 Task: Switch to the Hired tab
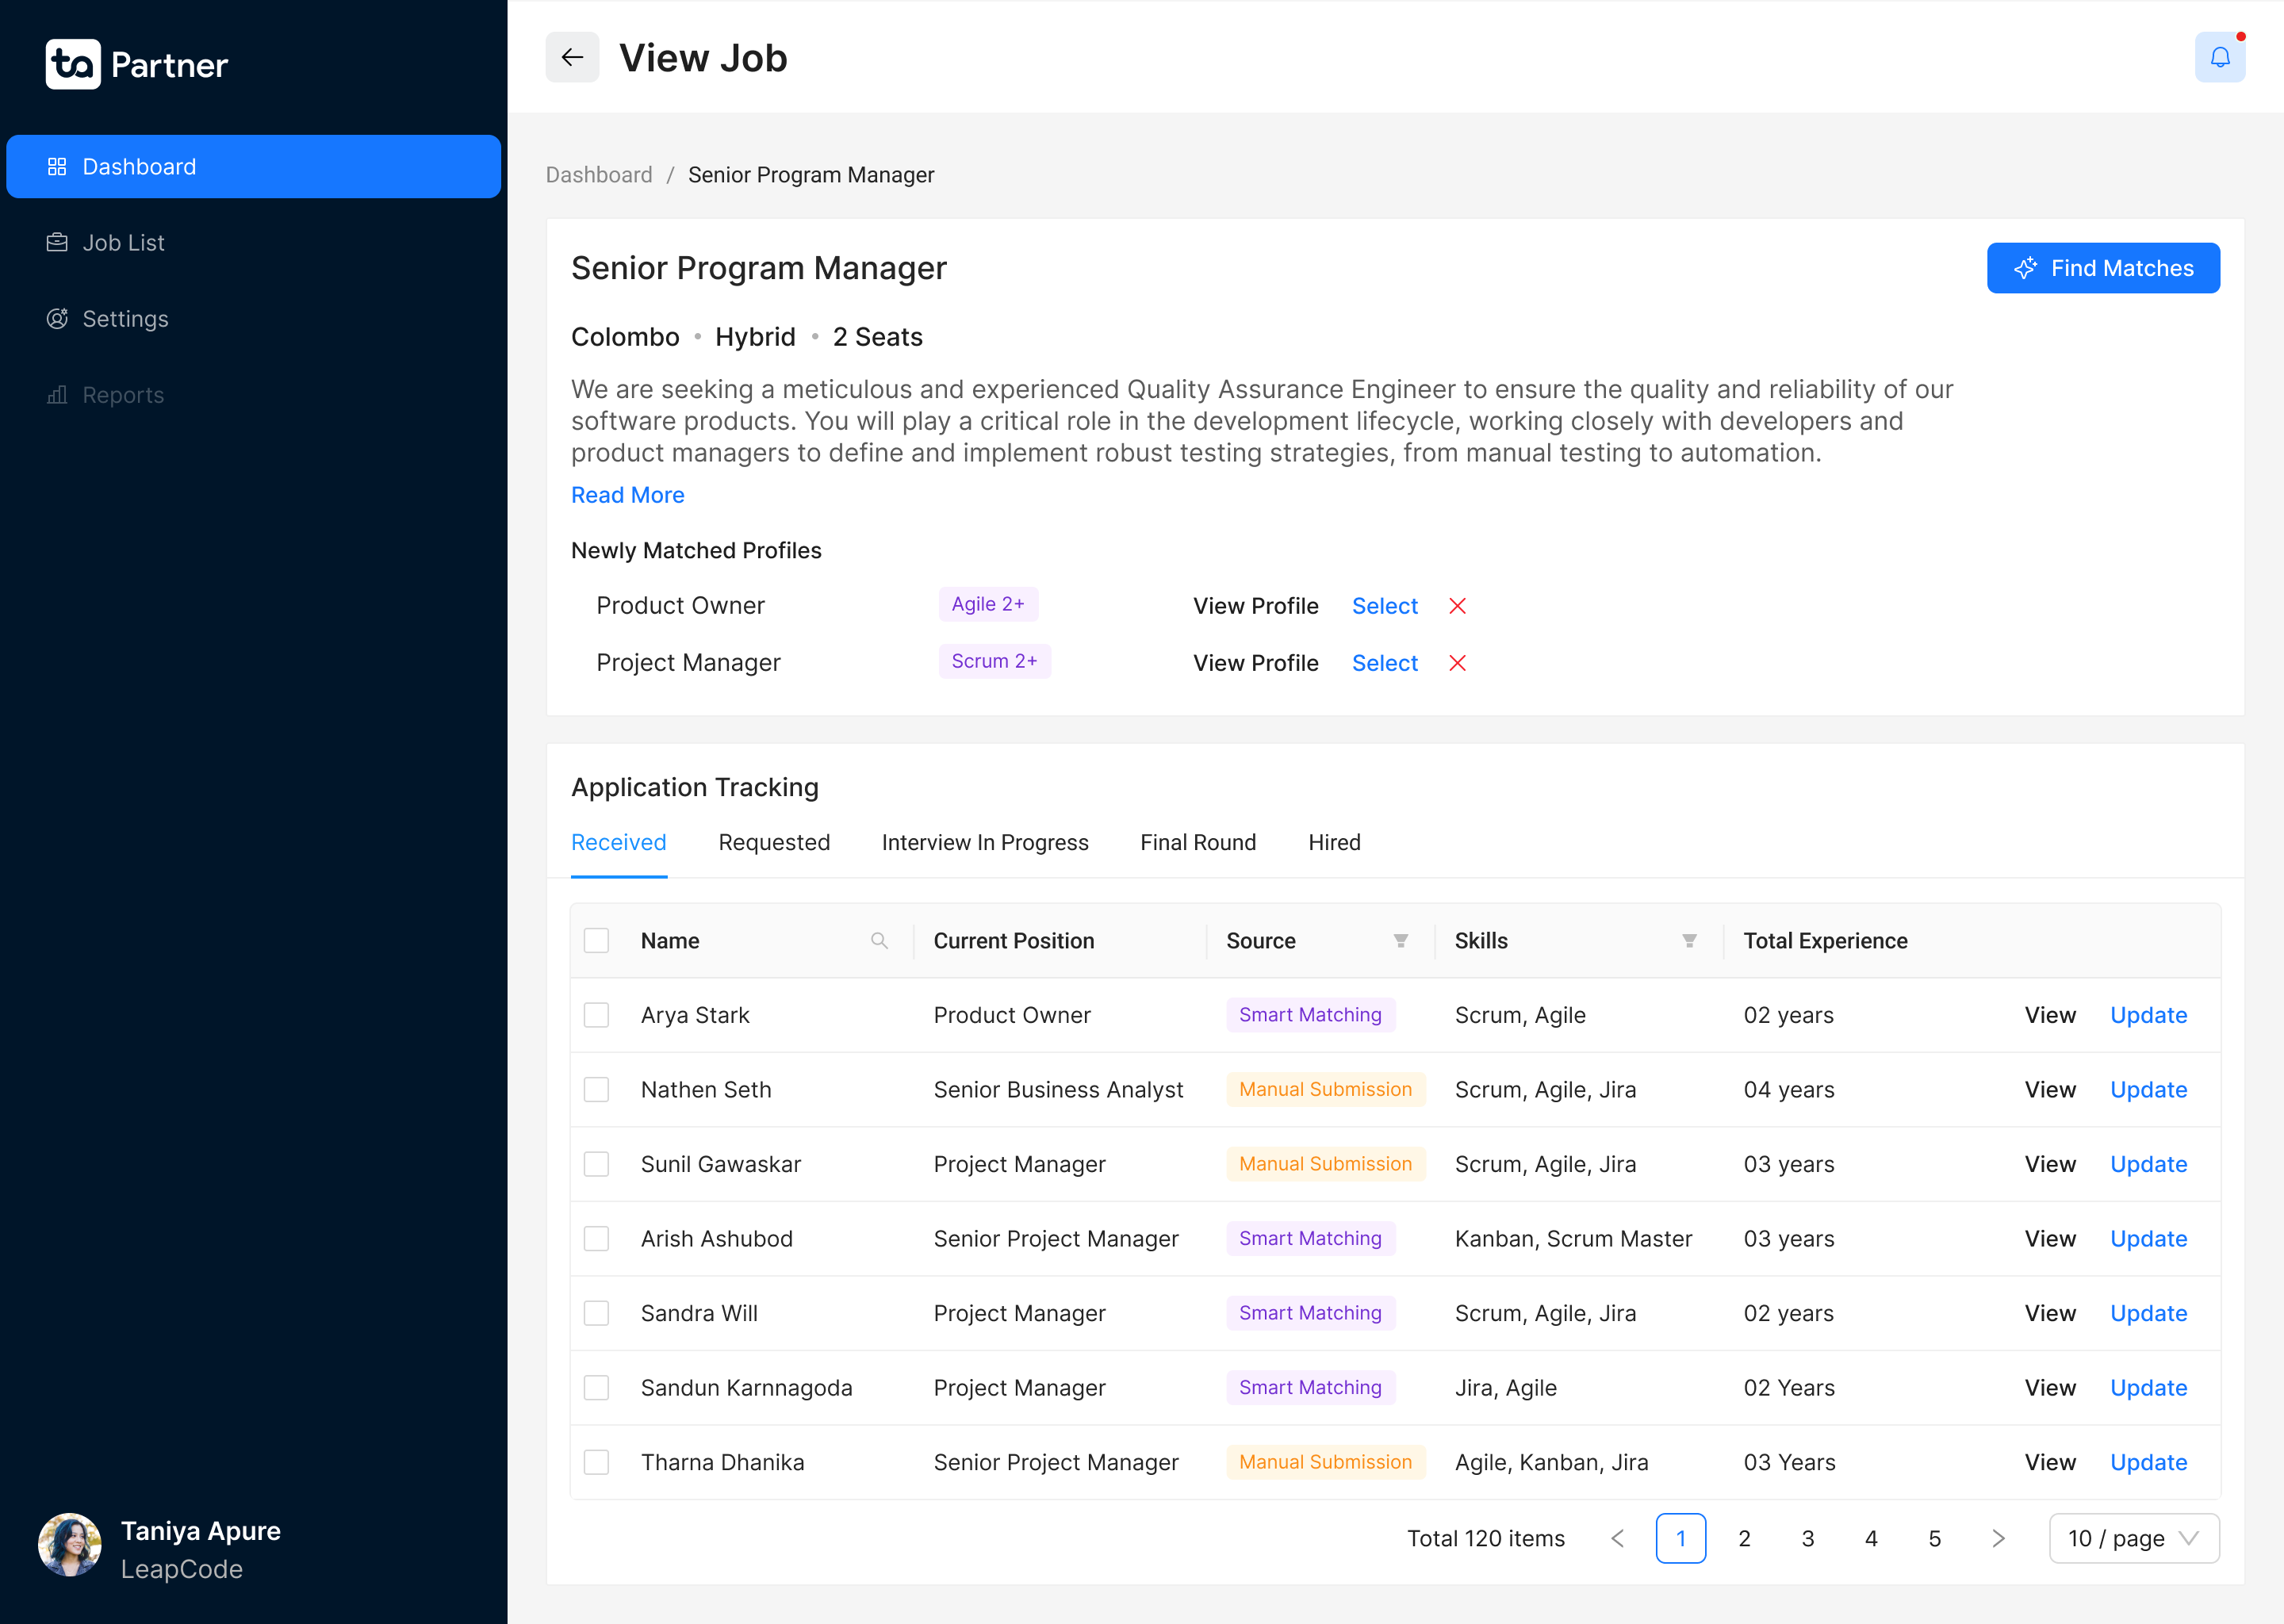point(1333,842)
